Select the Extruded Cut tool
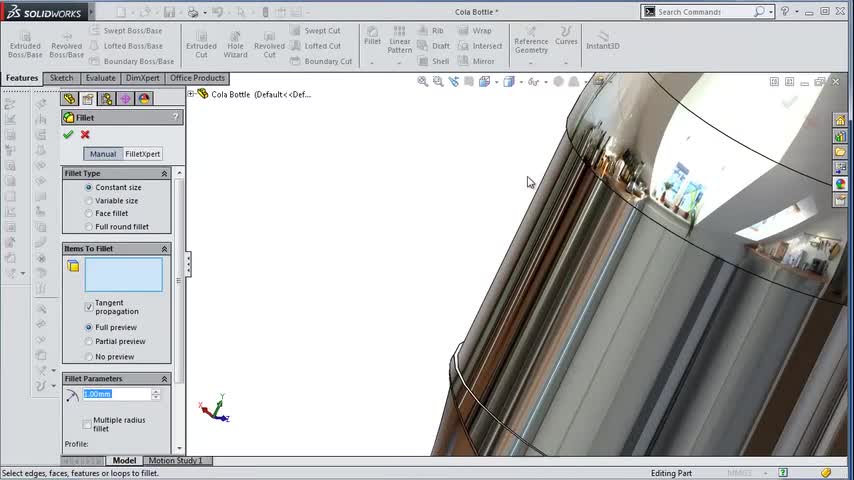This screenshot has width=854, height=480. pyautogui.click(x=201, y=45)
